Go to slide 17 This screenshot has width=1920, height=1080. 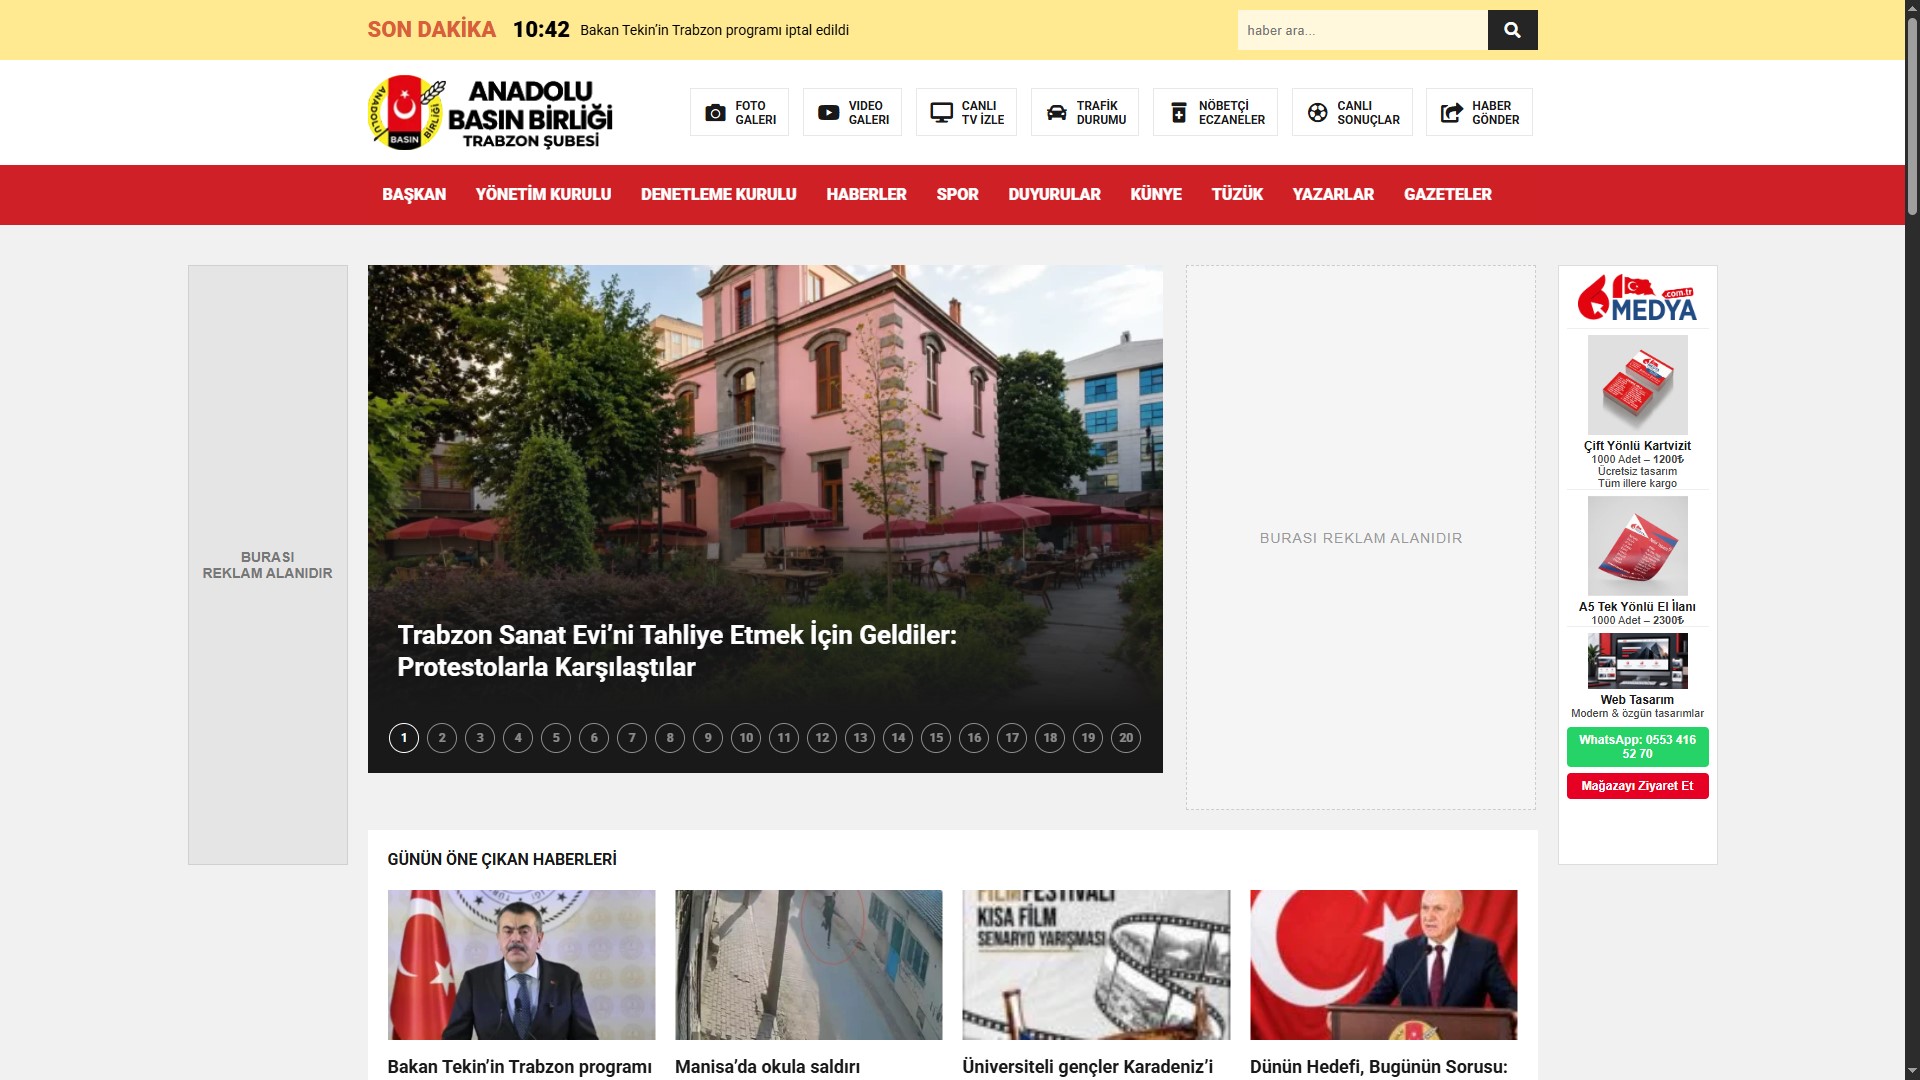1012,738
